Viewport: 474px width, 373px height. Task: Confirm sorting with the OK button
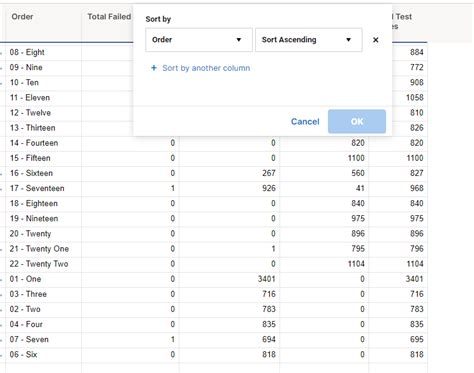[x=357, y=121]
